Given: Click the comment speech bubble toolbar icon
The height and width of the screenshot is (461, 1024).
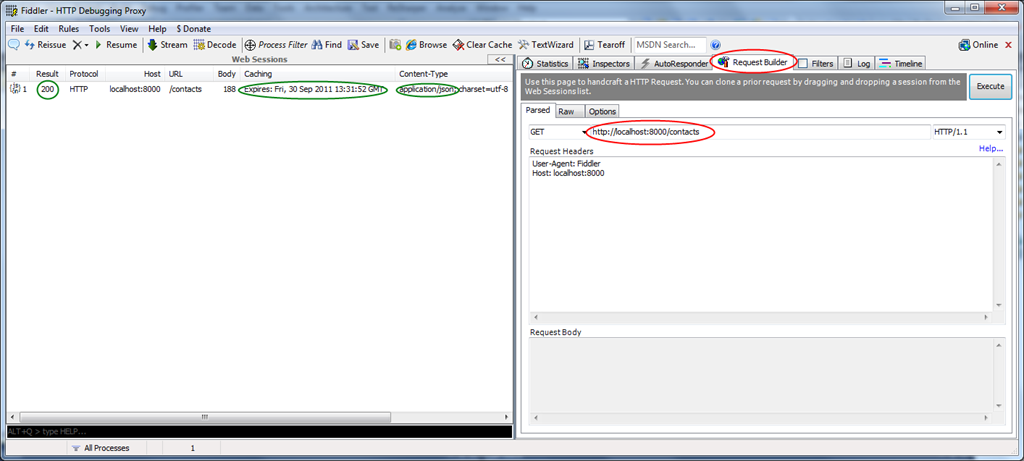Looking at the screenshot, I should 13,45.
